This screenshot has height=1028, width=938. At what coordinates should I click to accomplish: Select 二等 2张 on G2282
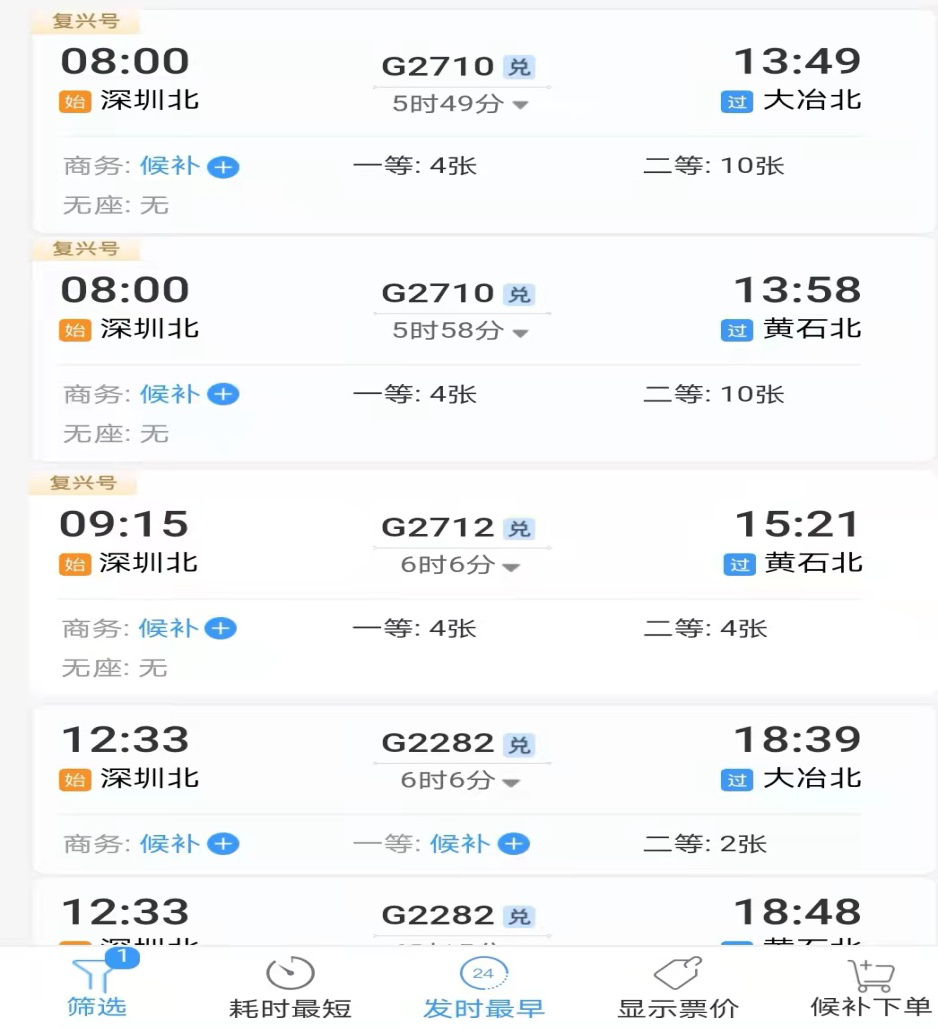[x=705, y=843]
